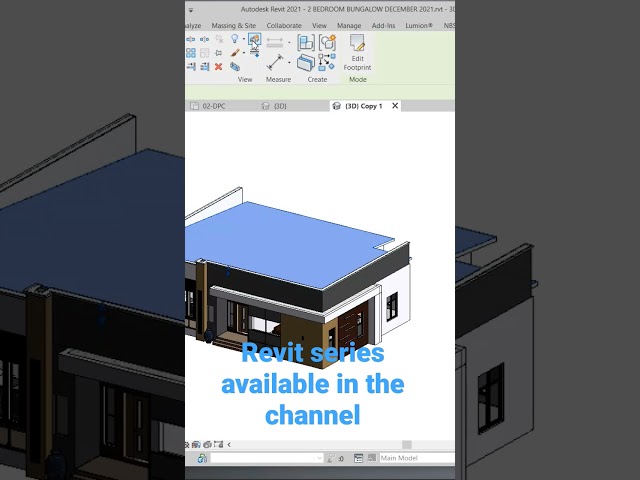Open Hide in View dropdown arrow

coord(244,39)
